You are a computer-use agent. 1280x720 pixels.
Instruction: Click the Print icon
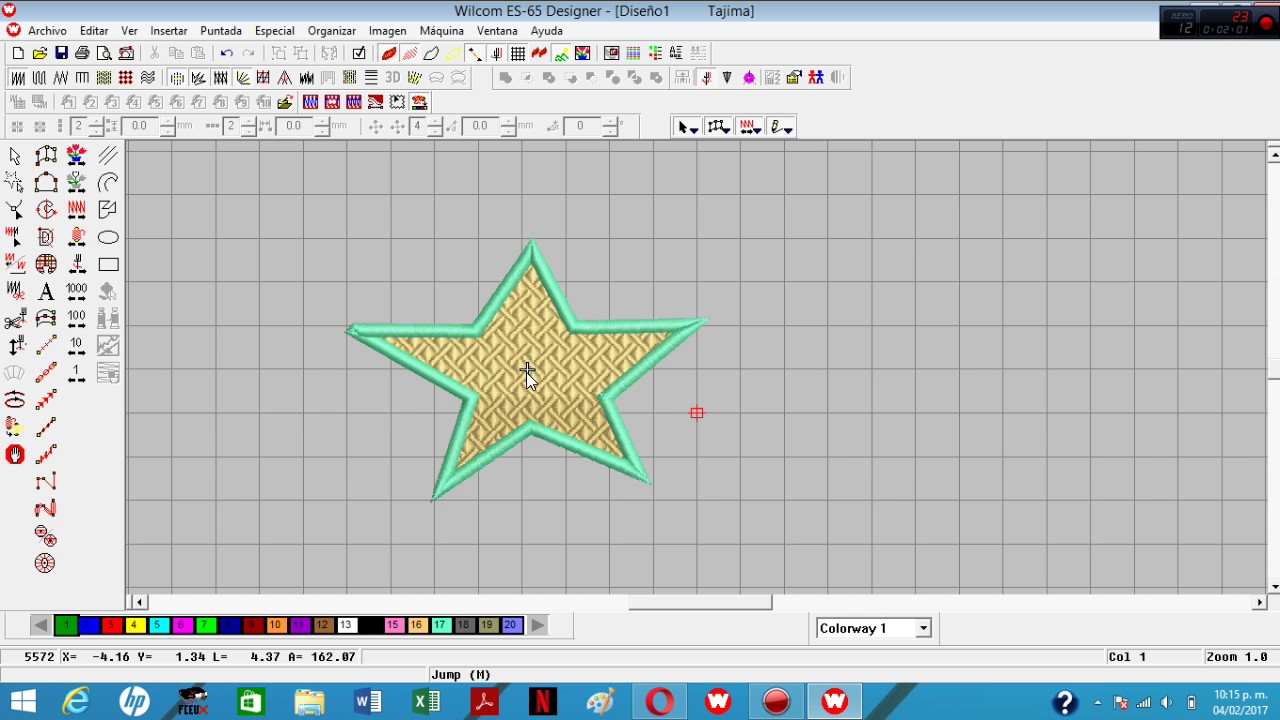click(x=82, y=53)
